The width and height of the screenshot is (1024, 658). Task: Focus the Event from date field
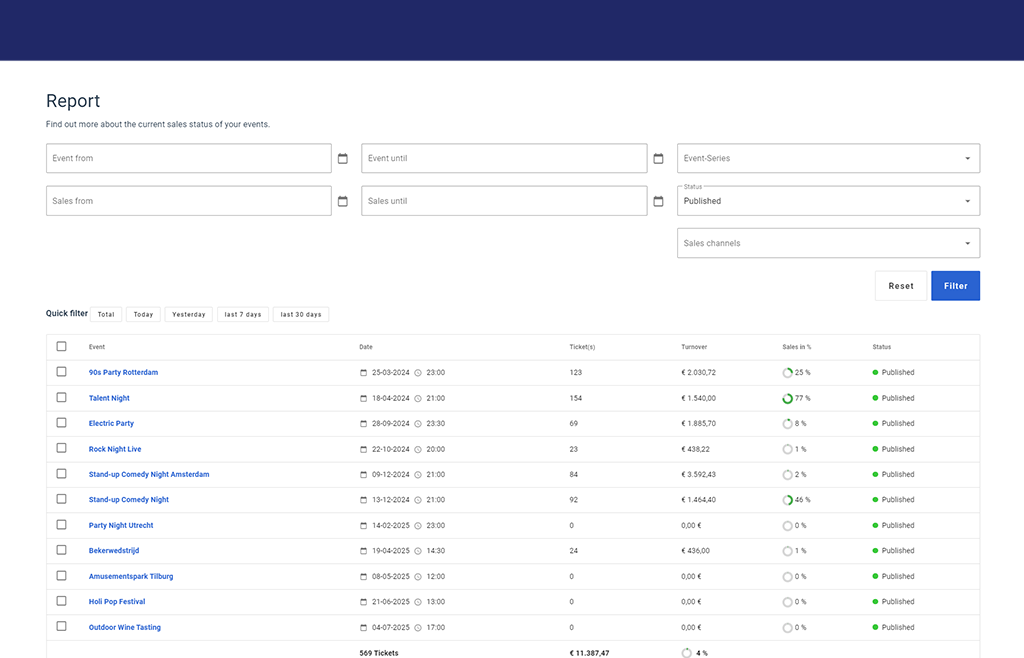(x=188, y=158)
